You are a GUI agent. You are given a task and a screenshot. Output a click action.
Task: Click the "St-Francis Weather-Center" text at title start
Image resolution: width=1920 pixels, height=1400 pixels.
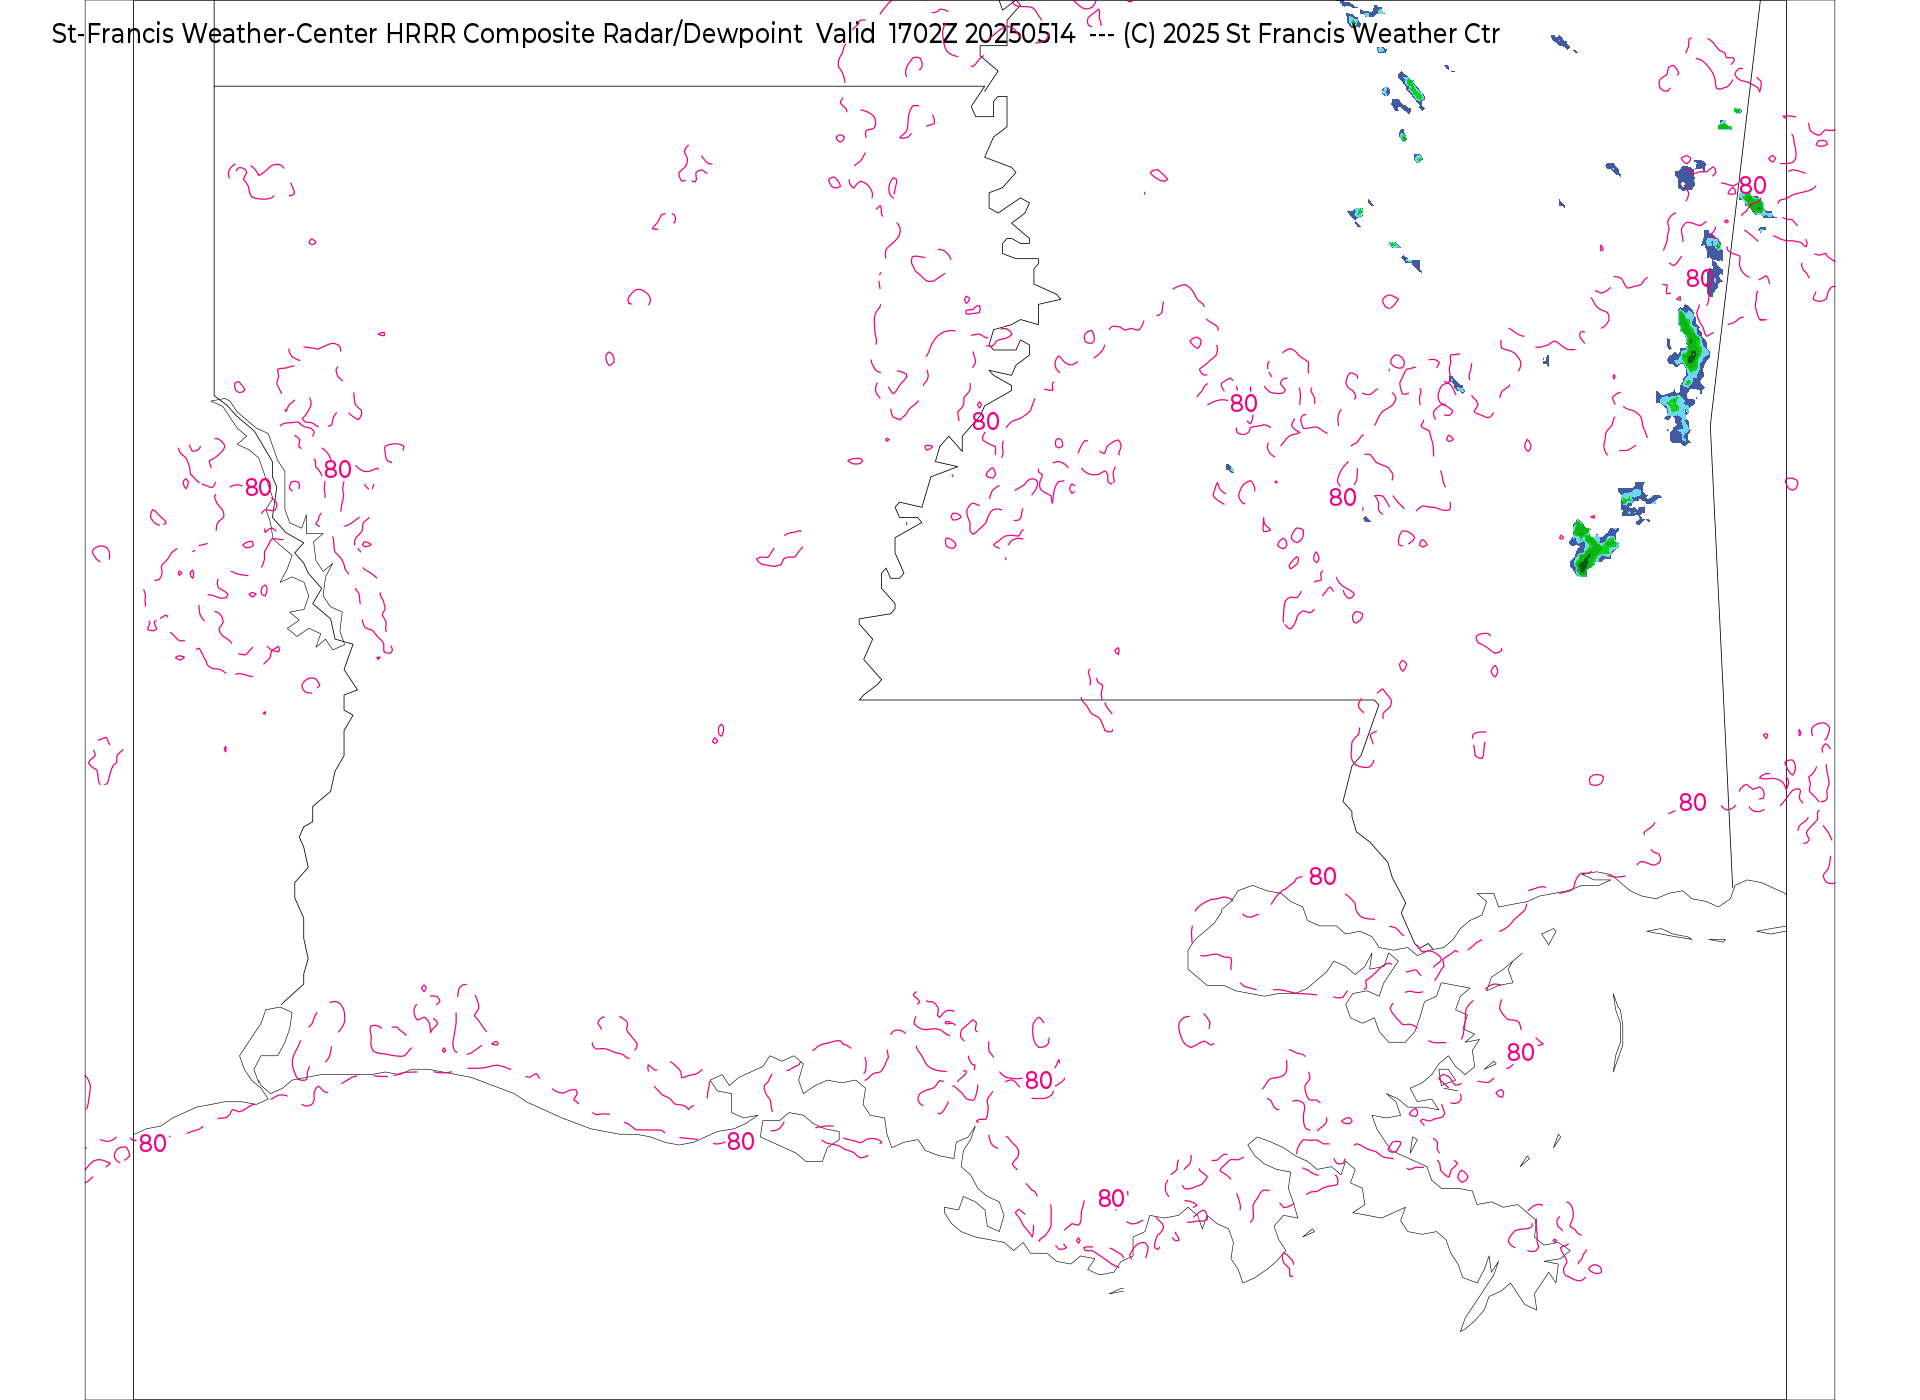(x=215, y=34)
